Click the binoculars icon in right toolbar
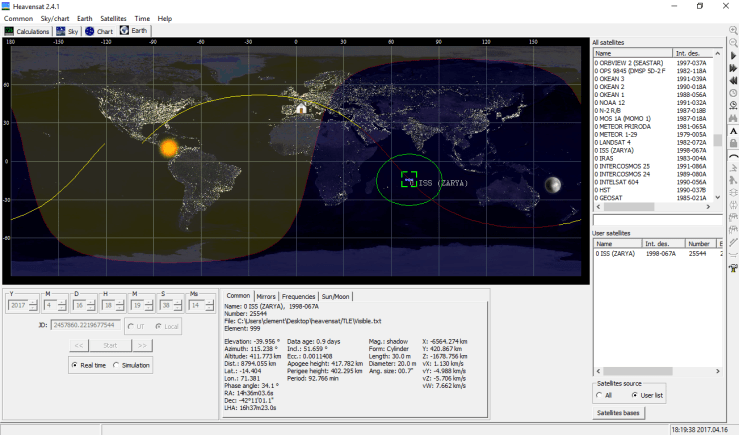739x435 pixels. point(733,118)
